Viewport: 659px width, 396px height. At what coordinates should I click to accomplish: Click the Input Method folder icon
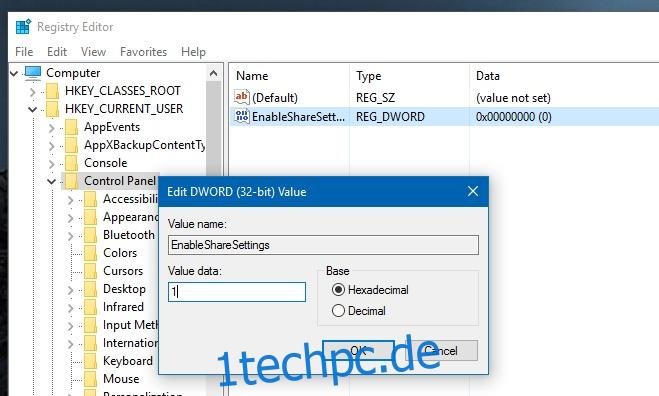90,325
